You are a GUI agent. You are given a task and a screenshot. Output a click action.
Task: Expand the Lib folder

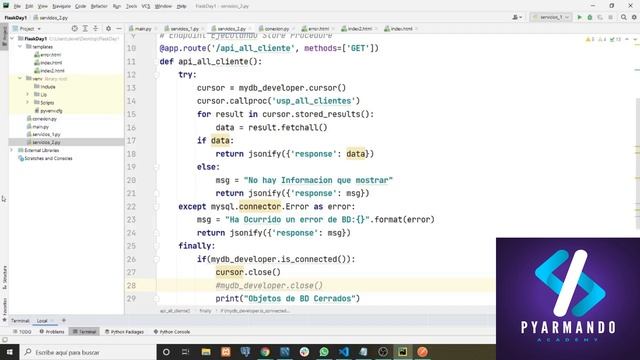(x=28, y=94)
